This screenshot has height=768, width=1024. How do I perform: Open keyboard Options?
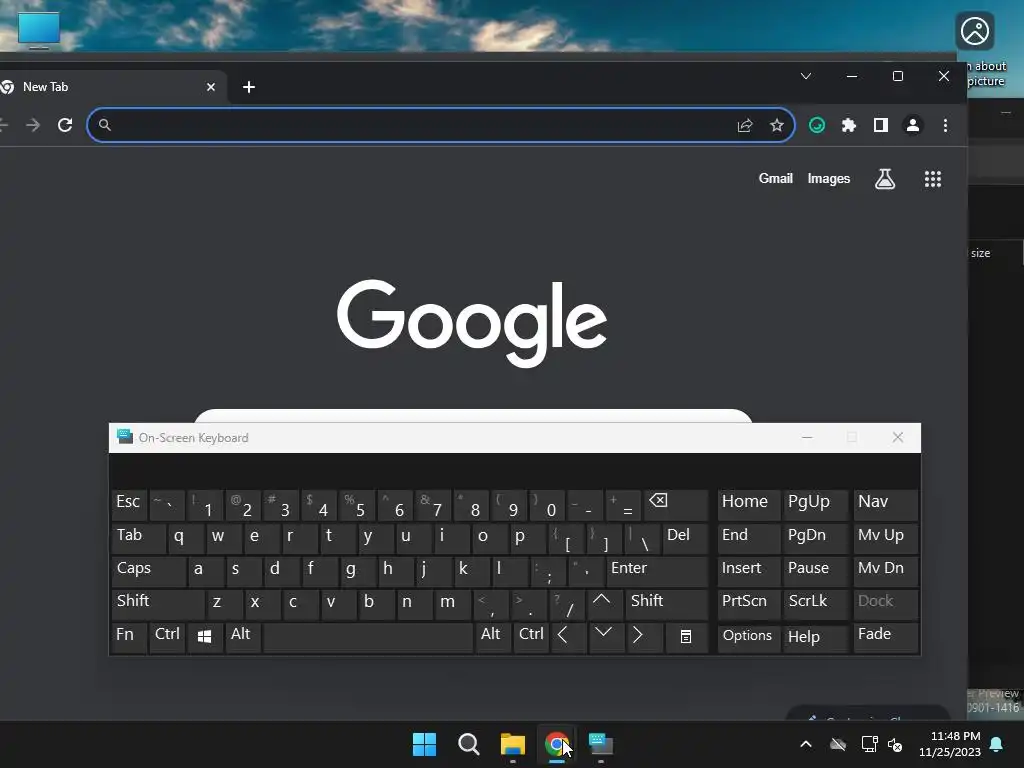click(748, 637)
